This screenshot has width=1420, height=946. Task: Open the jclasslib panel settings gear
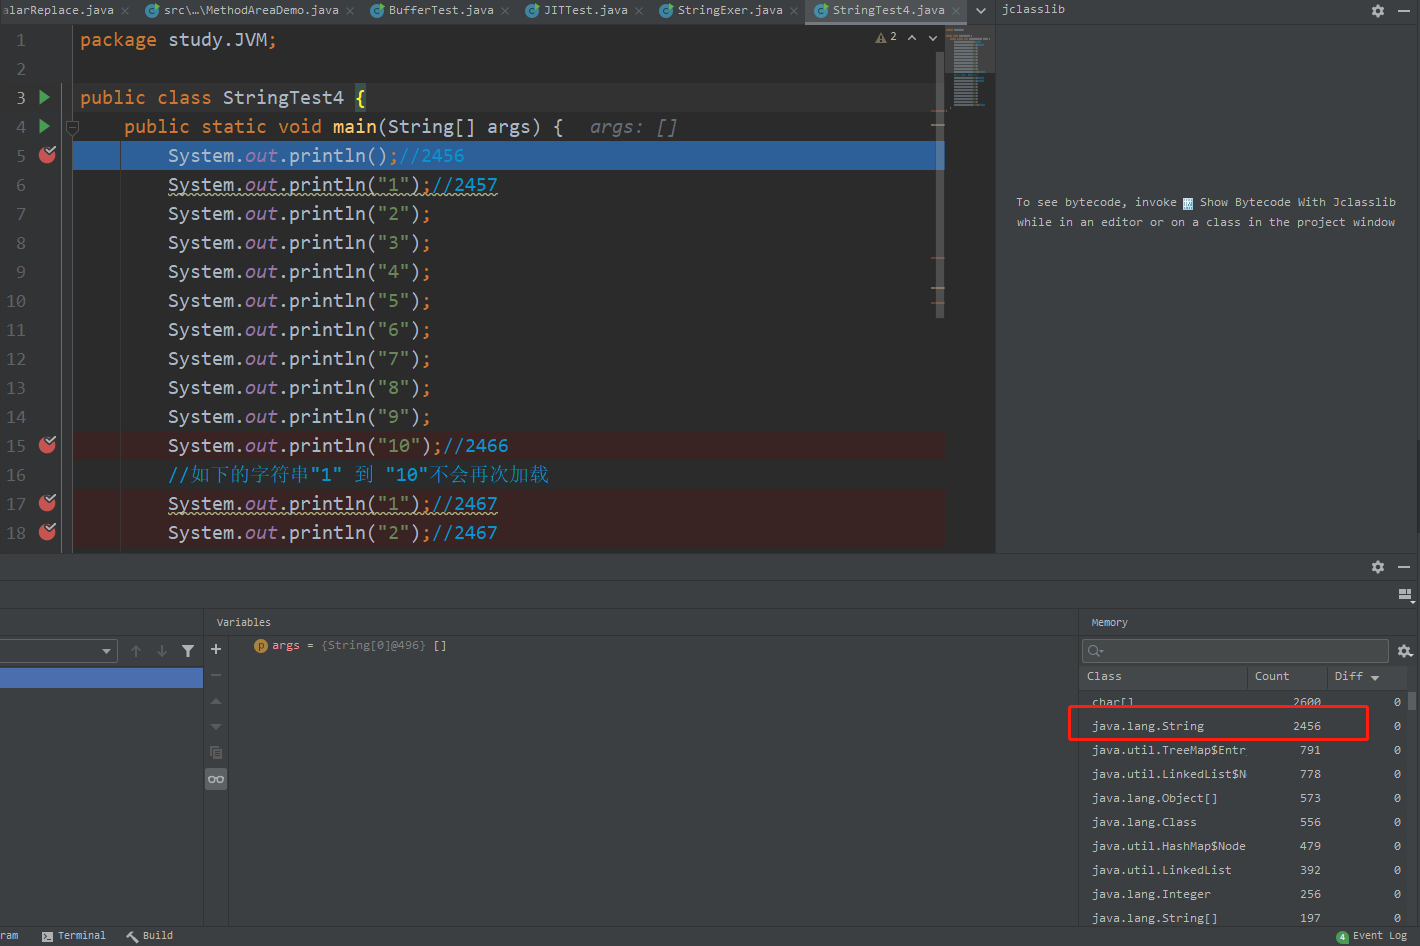point(1378,10)
